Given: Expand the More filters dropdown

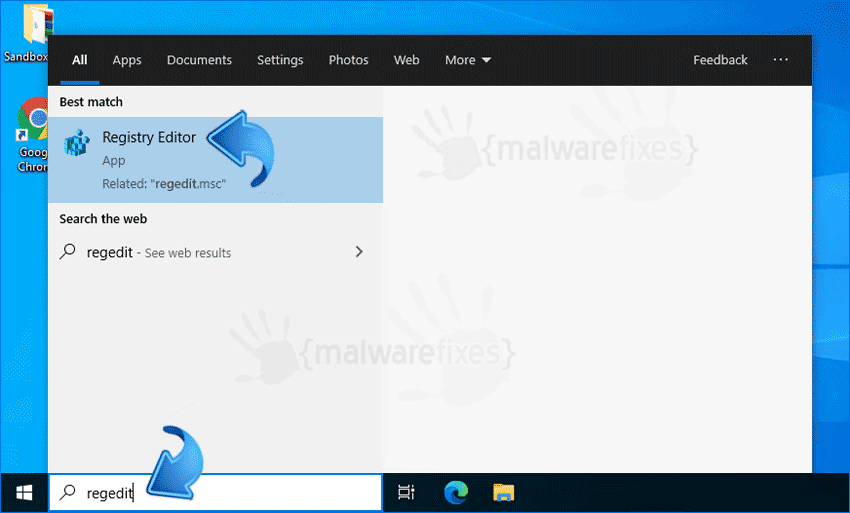Looking at the screenshot, I should pyautogui.click(x=468, y=60).
